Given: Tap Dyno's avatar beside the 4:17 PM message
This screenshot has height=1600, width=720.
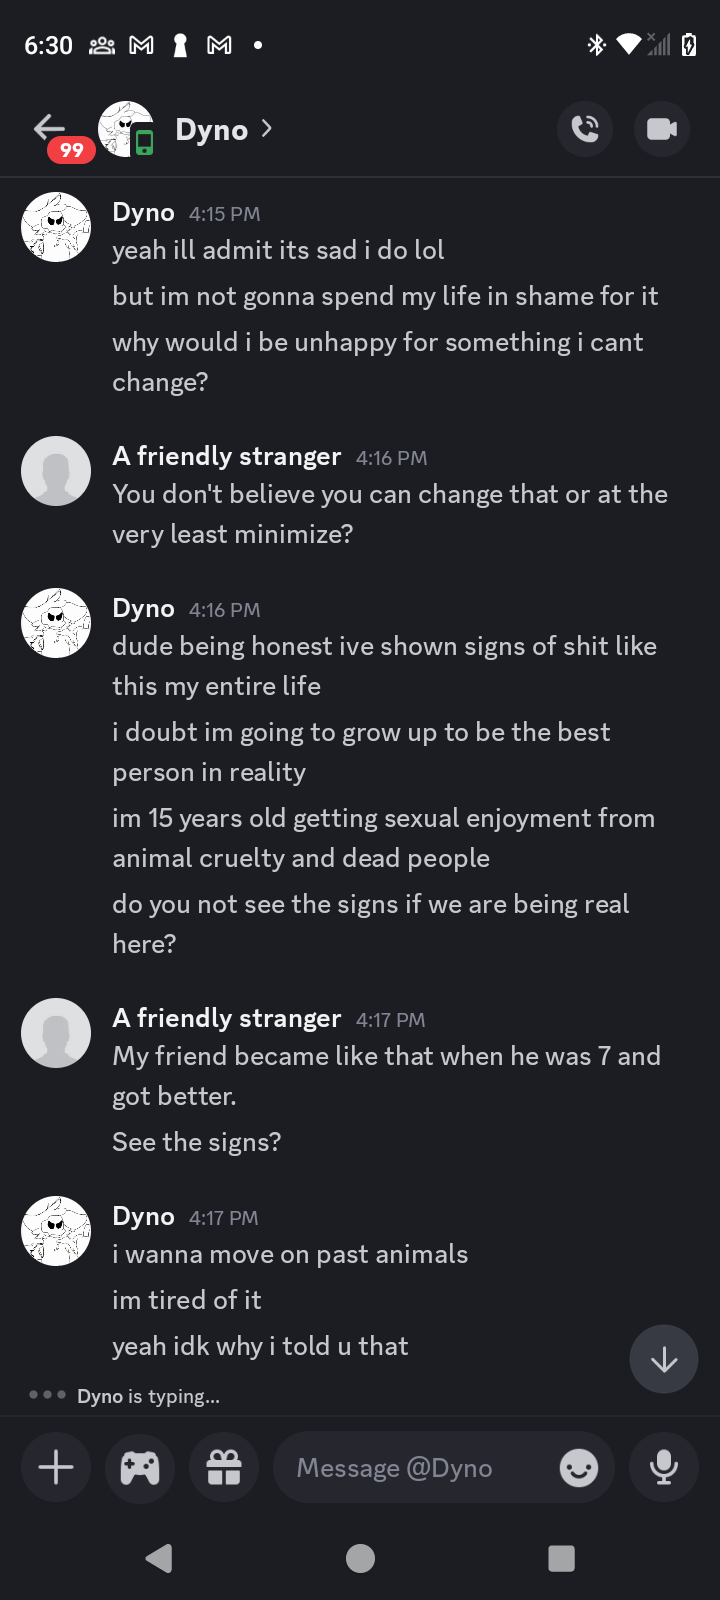Looking at the screenshot, I should tap(56, 1231).
